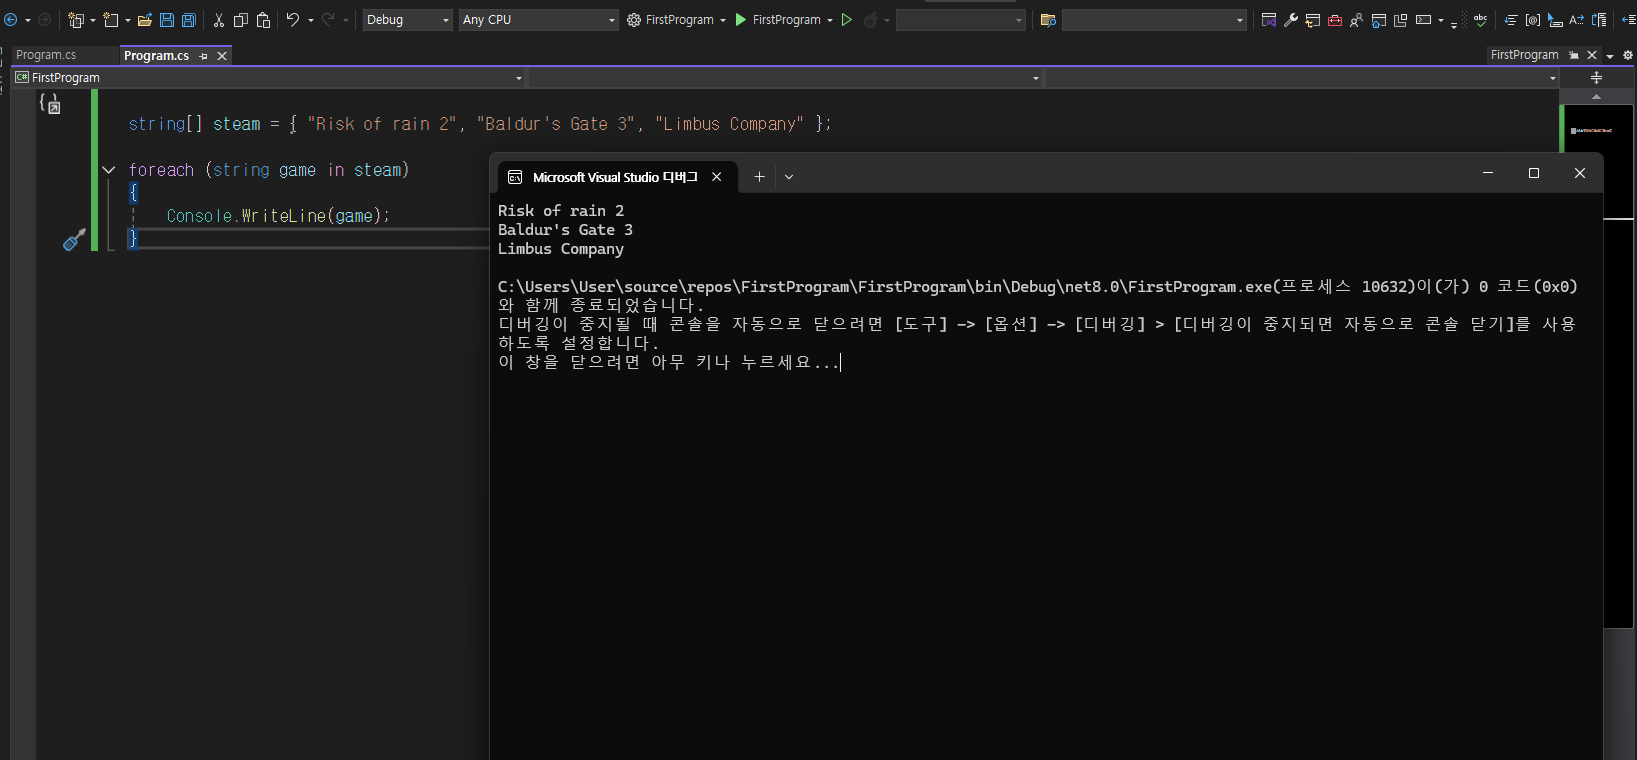Click the Hot Reload flame icon
The image size is (1637, 760).
pyautogui.click(x=870, y=20)
